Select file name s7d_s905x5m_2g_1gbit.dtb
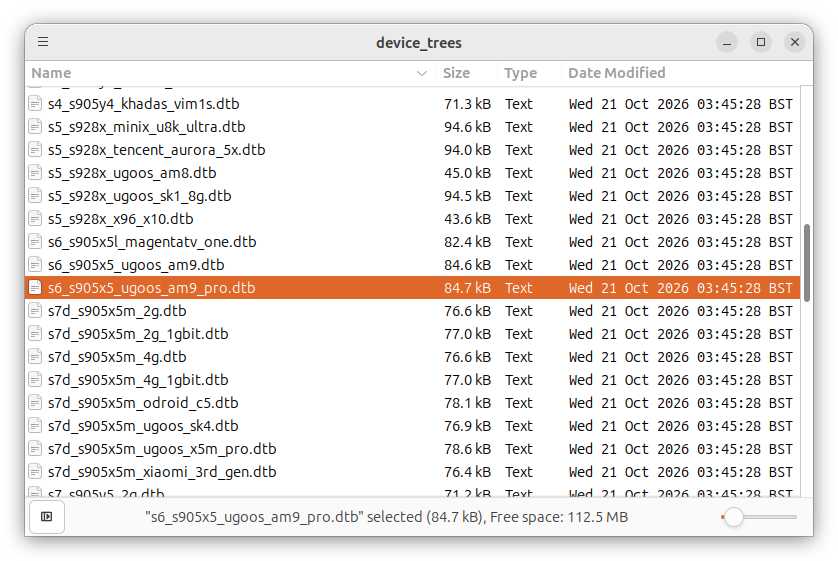The width and height of the screenshot is (838, 561). 138,333
